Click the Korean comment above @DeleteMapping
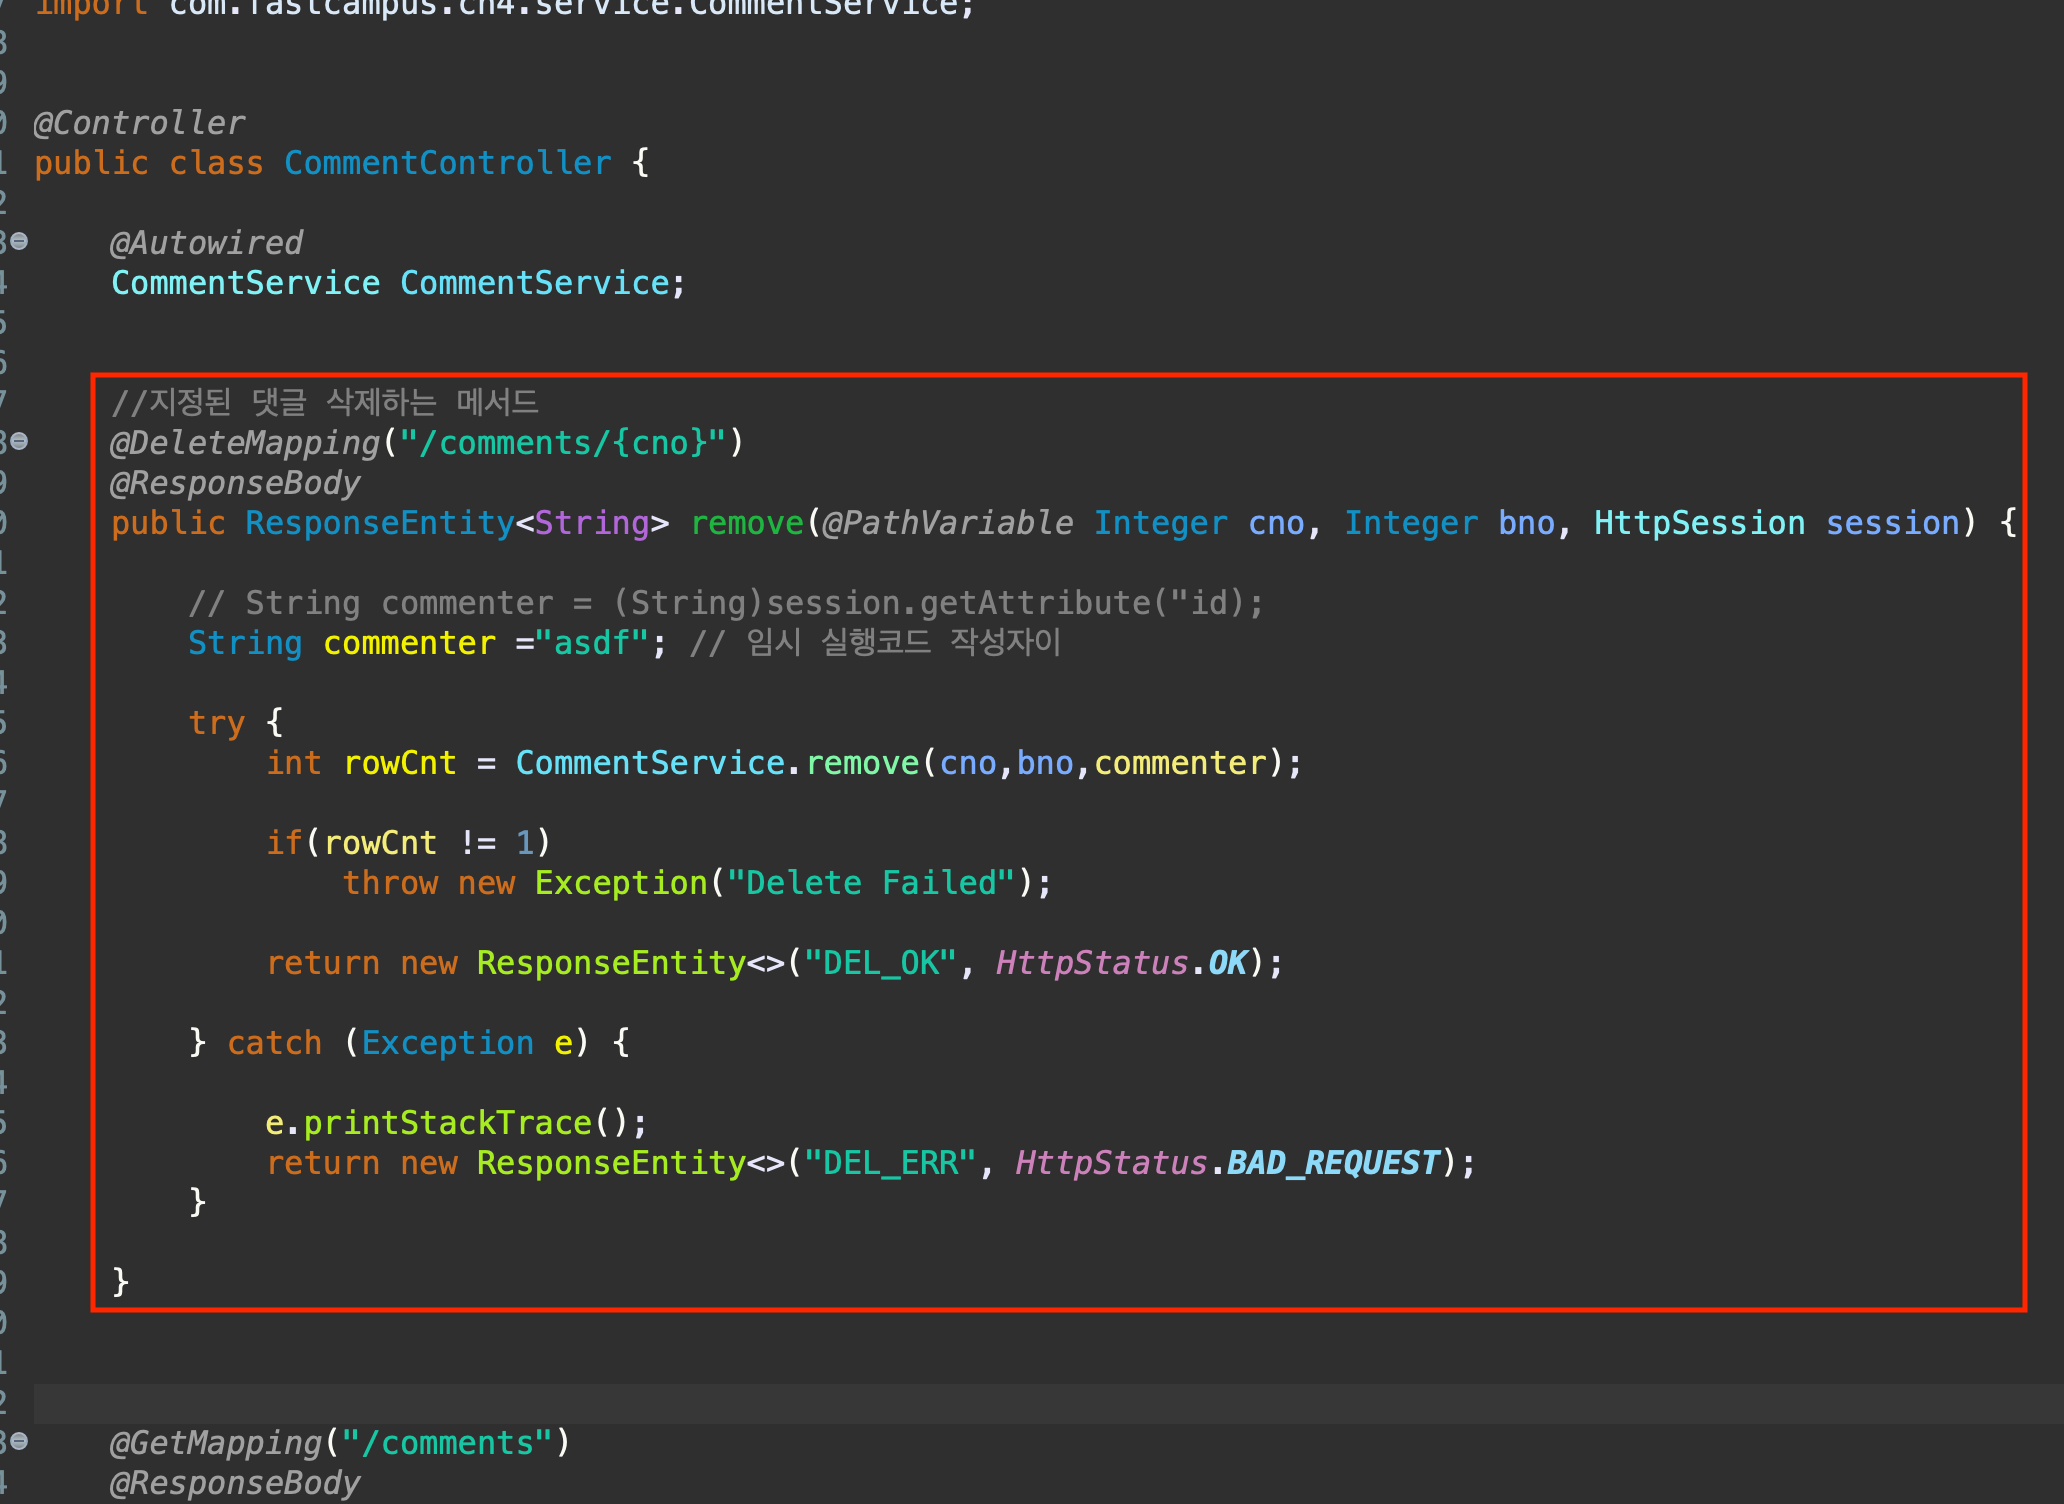 [x=325, y=403]
